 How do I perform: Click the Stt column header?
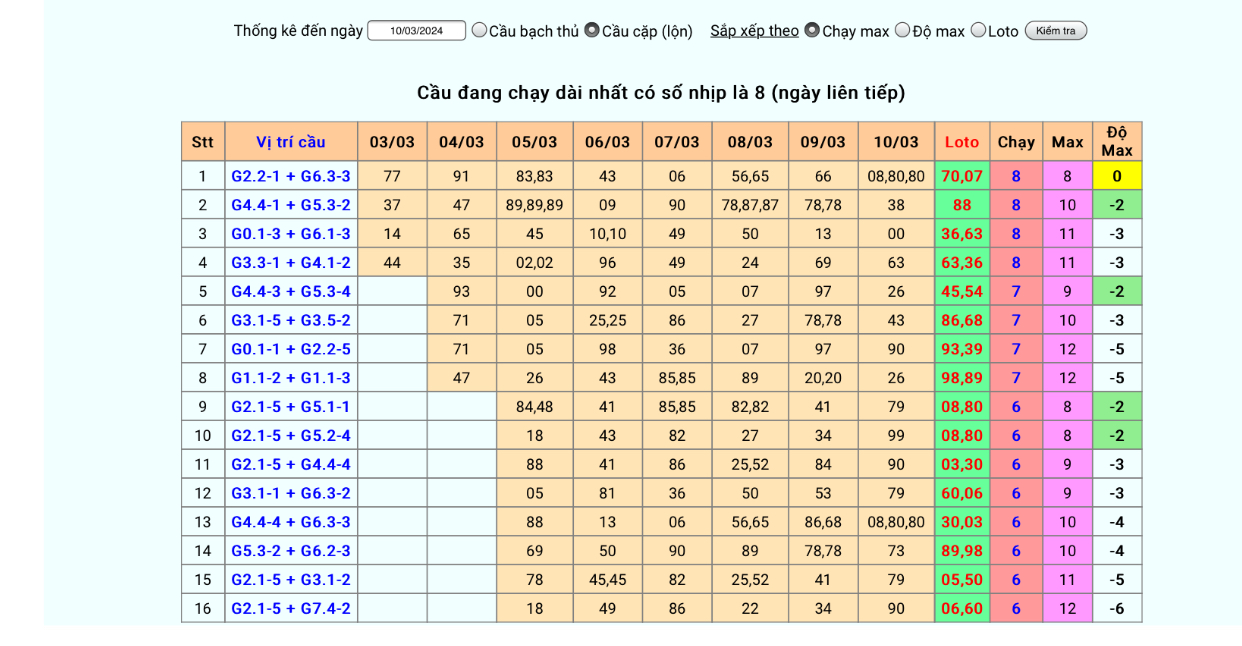click(x=203, y=142)
